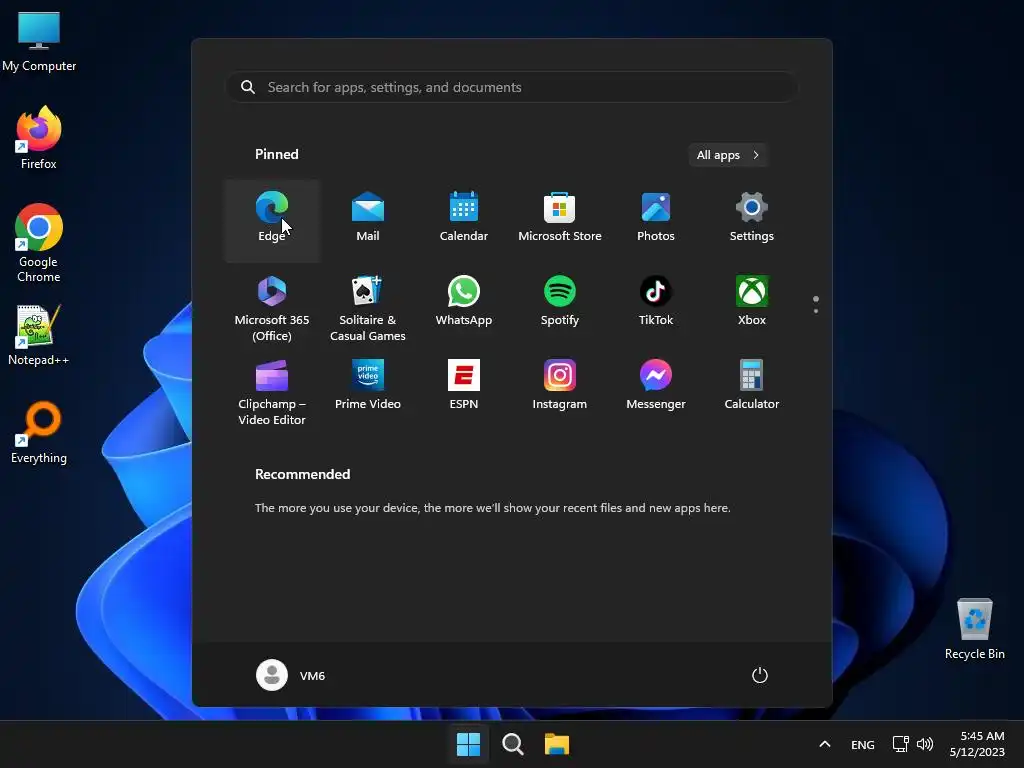Viewport: 1024px width, 768px height.
Task: Select the Everything search desktop shortcut
Action: point(39,432)
